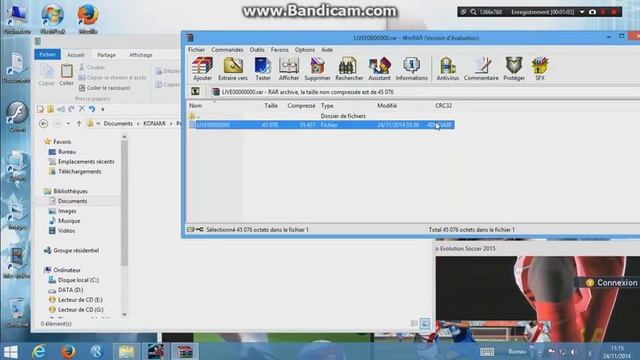Open Internet Explorer from taskbar

coord(39,351)
